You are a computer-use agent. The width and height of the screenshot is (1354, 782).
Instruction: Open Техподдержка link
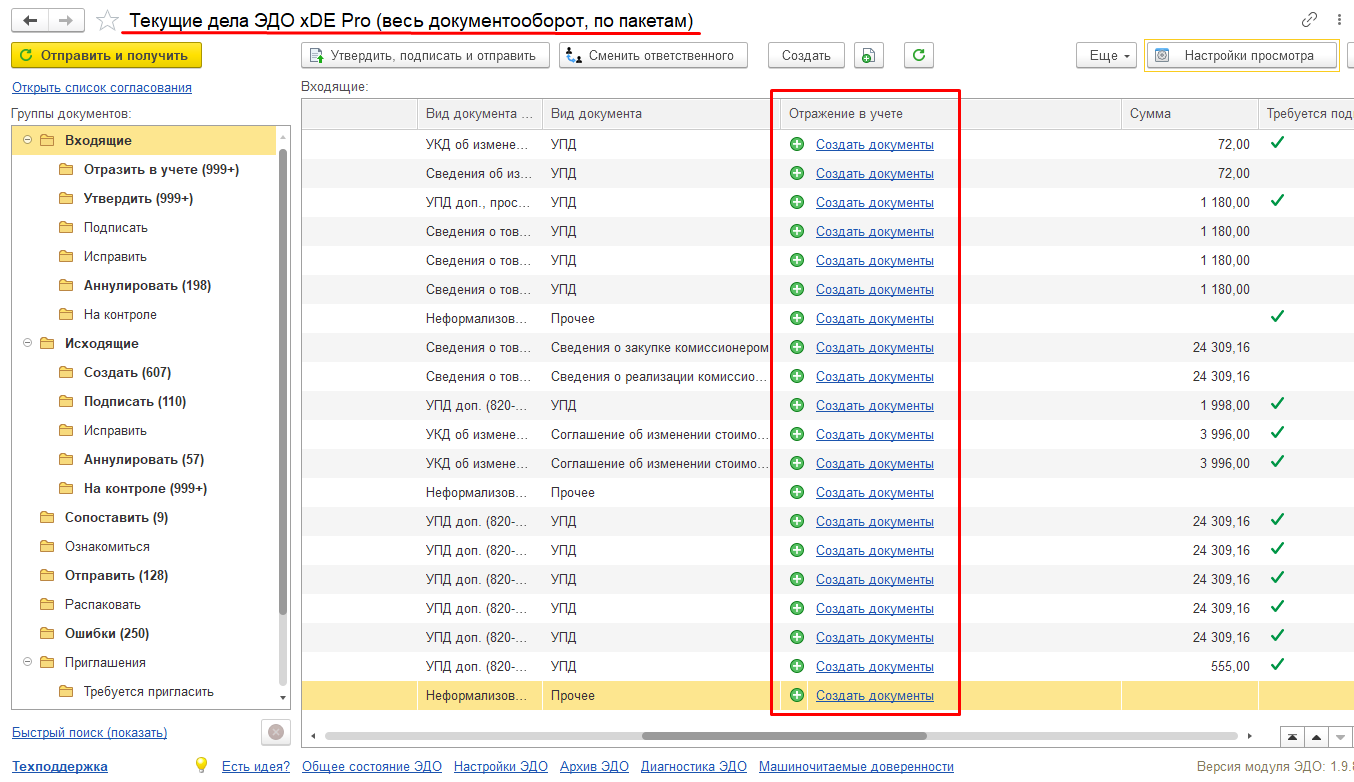pyautogui.click(x=60, y=767)
